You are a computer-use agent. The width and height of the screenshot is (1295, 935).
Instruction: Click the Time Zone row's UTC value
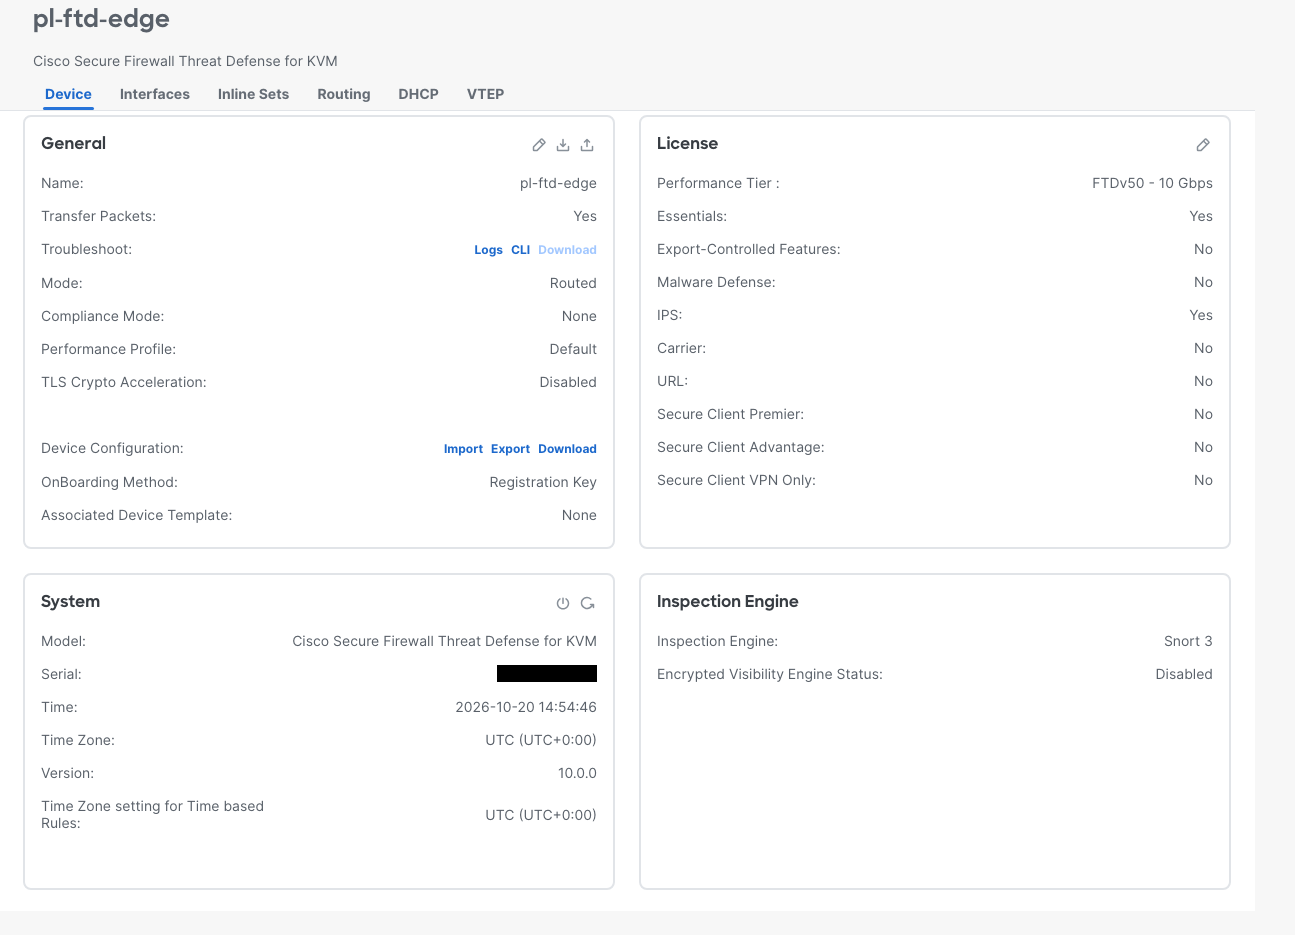(541, 740)
